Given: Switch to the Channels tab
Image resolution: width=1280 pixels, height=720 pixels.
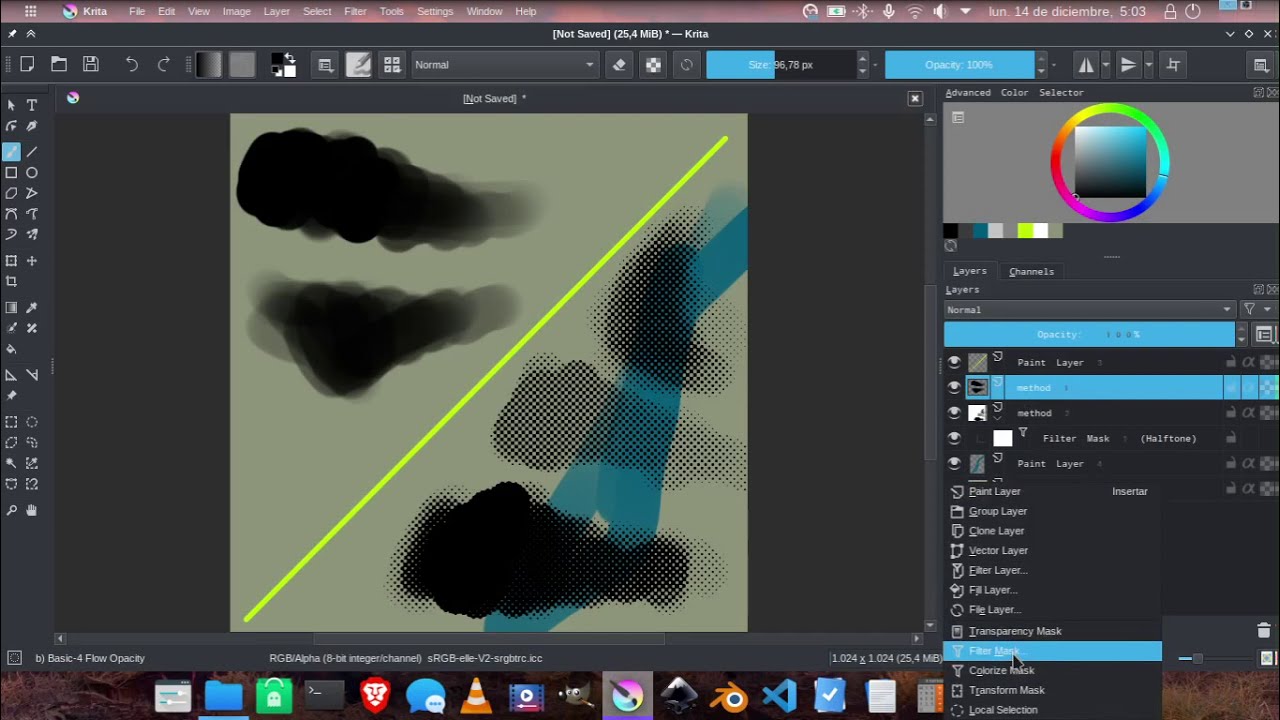Looking at the screenshot, I should [1031, 271].
